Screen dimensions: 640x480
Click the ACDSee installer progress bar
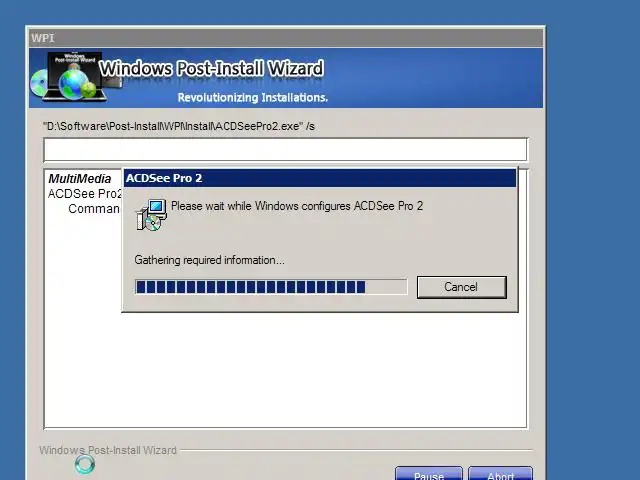271,287
